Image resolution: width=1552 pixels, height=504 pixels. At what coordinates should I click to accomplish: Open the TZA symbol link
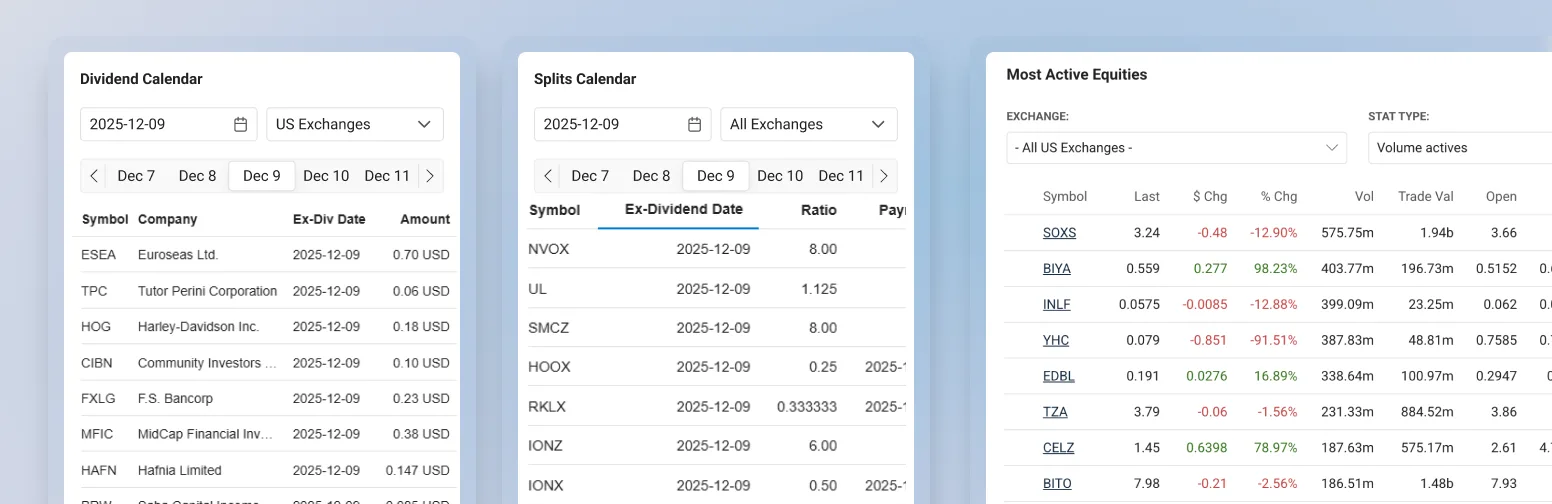pyautogui.click(x=1054, y=413)
